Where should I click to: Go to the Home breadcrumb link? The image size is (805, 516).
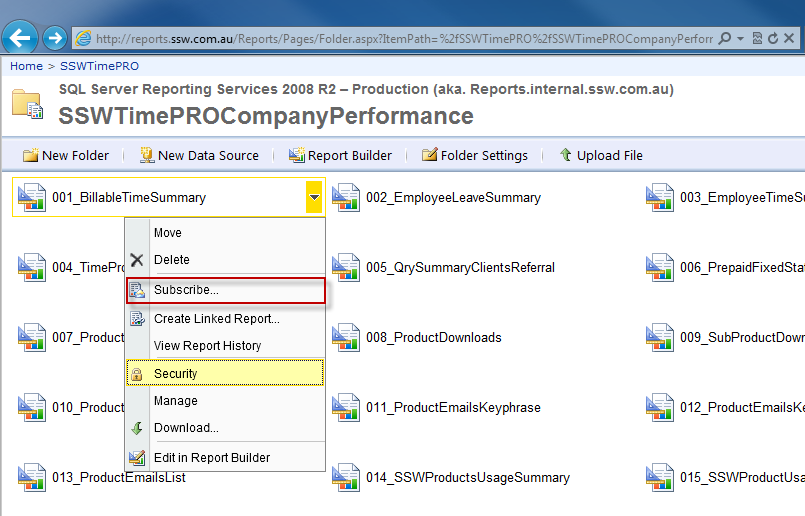(26, 66)
